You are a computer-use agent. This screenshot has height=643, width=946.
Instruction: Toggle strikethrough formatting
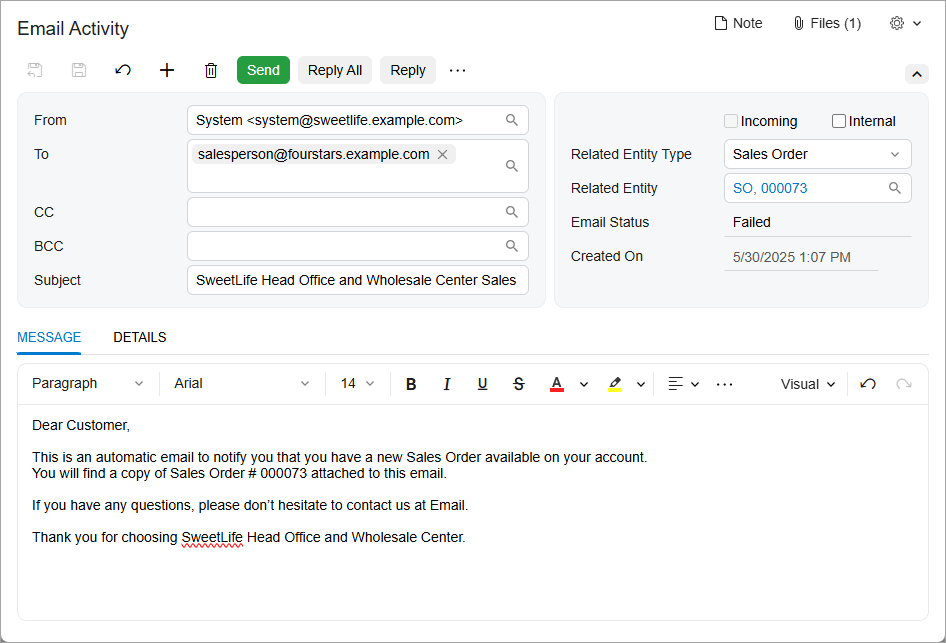519,384
